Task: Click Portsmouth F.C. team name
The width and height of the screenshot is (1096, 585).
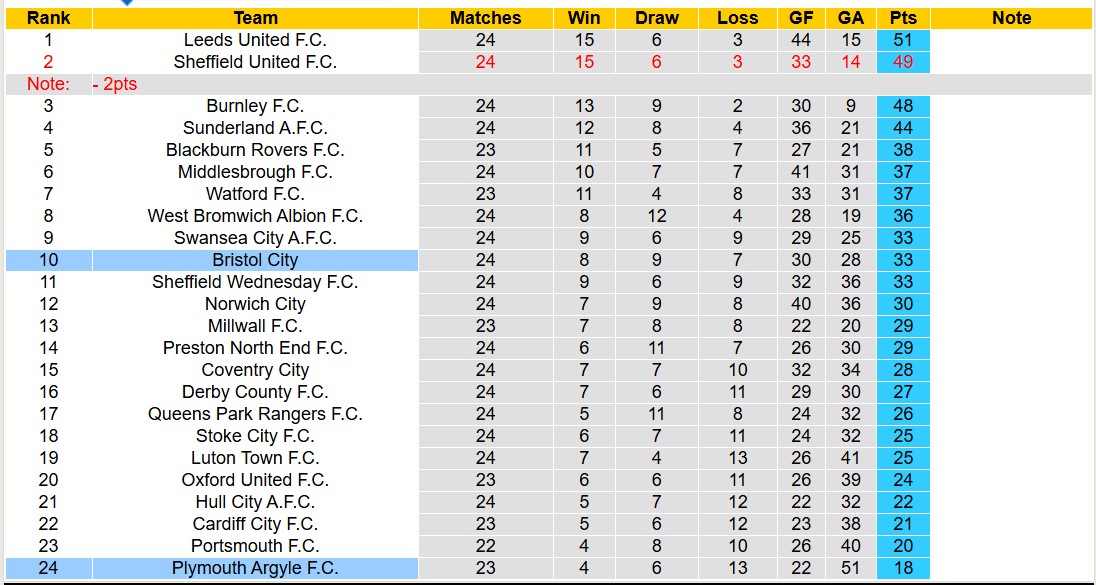Action: pos(255,546)
